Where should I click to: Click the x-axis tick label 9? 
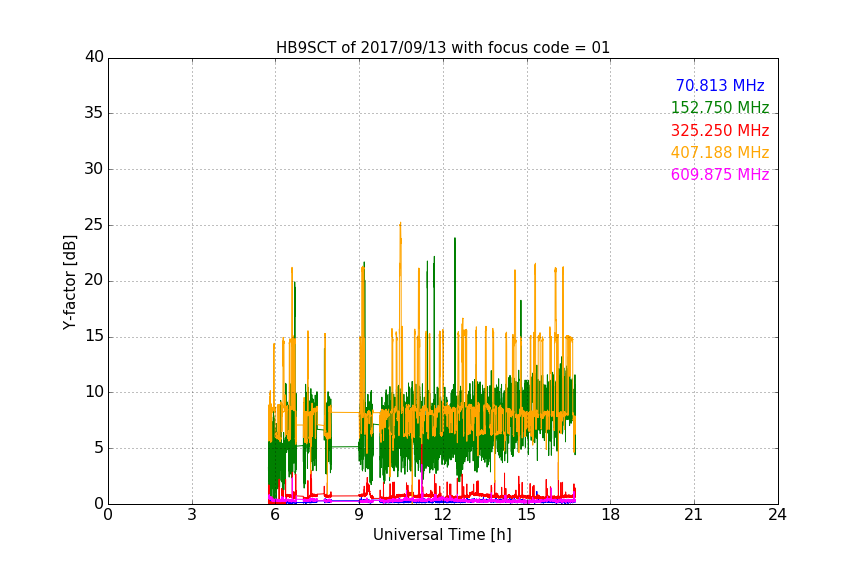click(x=359, y=515)
